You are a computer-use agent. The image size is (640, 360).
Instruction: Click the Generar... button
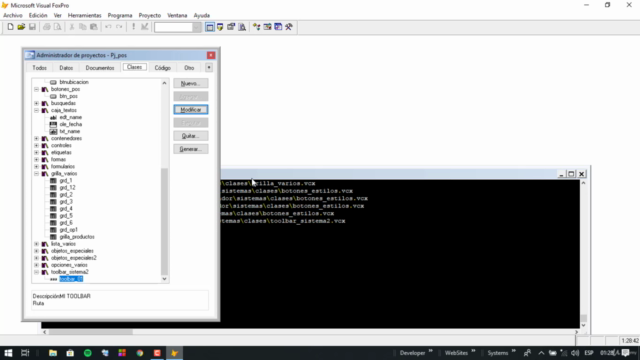point(191,149)
